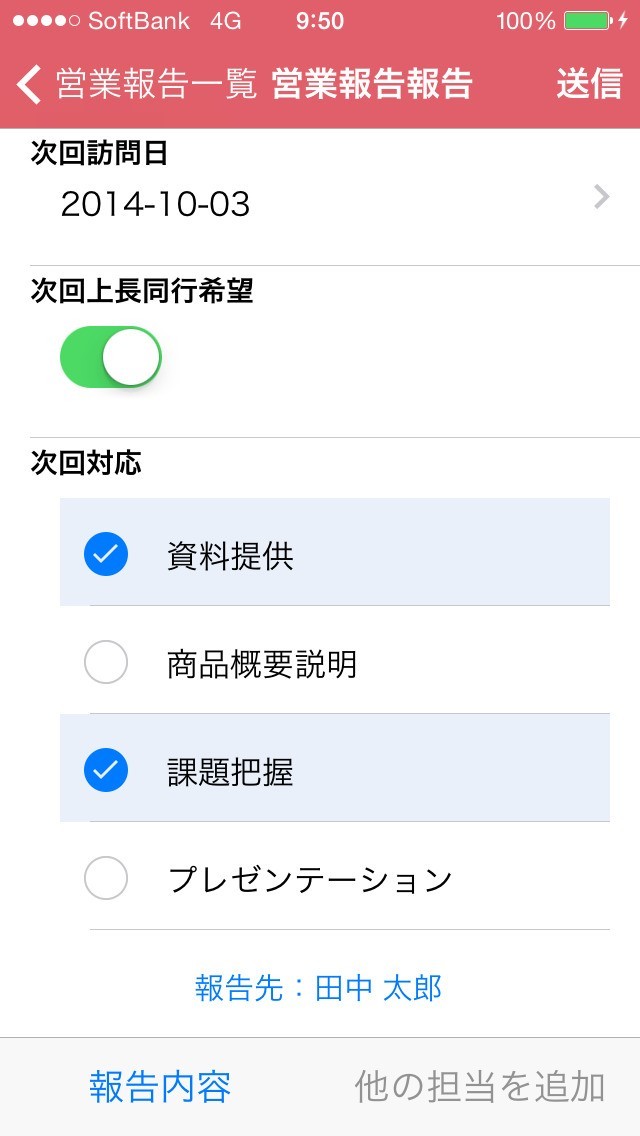640x1136 pixels.
Task: Switch to the 報告内容 tab
Action: pyautogui.click(x=160, y=1086)
